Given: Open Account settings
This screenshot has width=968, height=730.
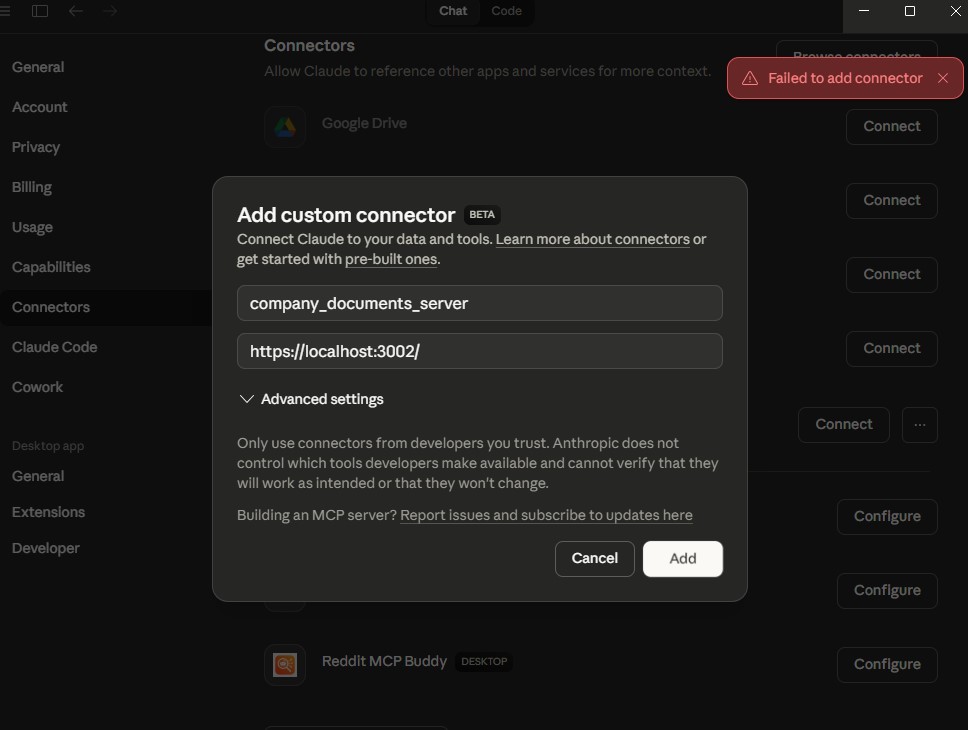Looking at the screenshot, I should pos(40,107).
